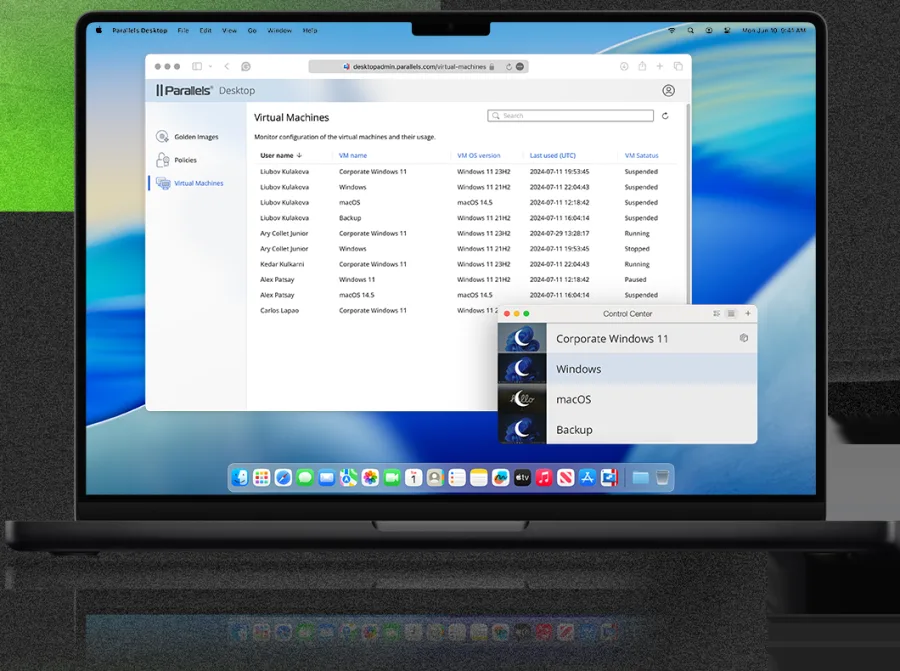Viewport: 900px width, 671px height.
Task: Open the Apple menu
Action: coord(99,30)
